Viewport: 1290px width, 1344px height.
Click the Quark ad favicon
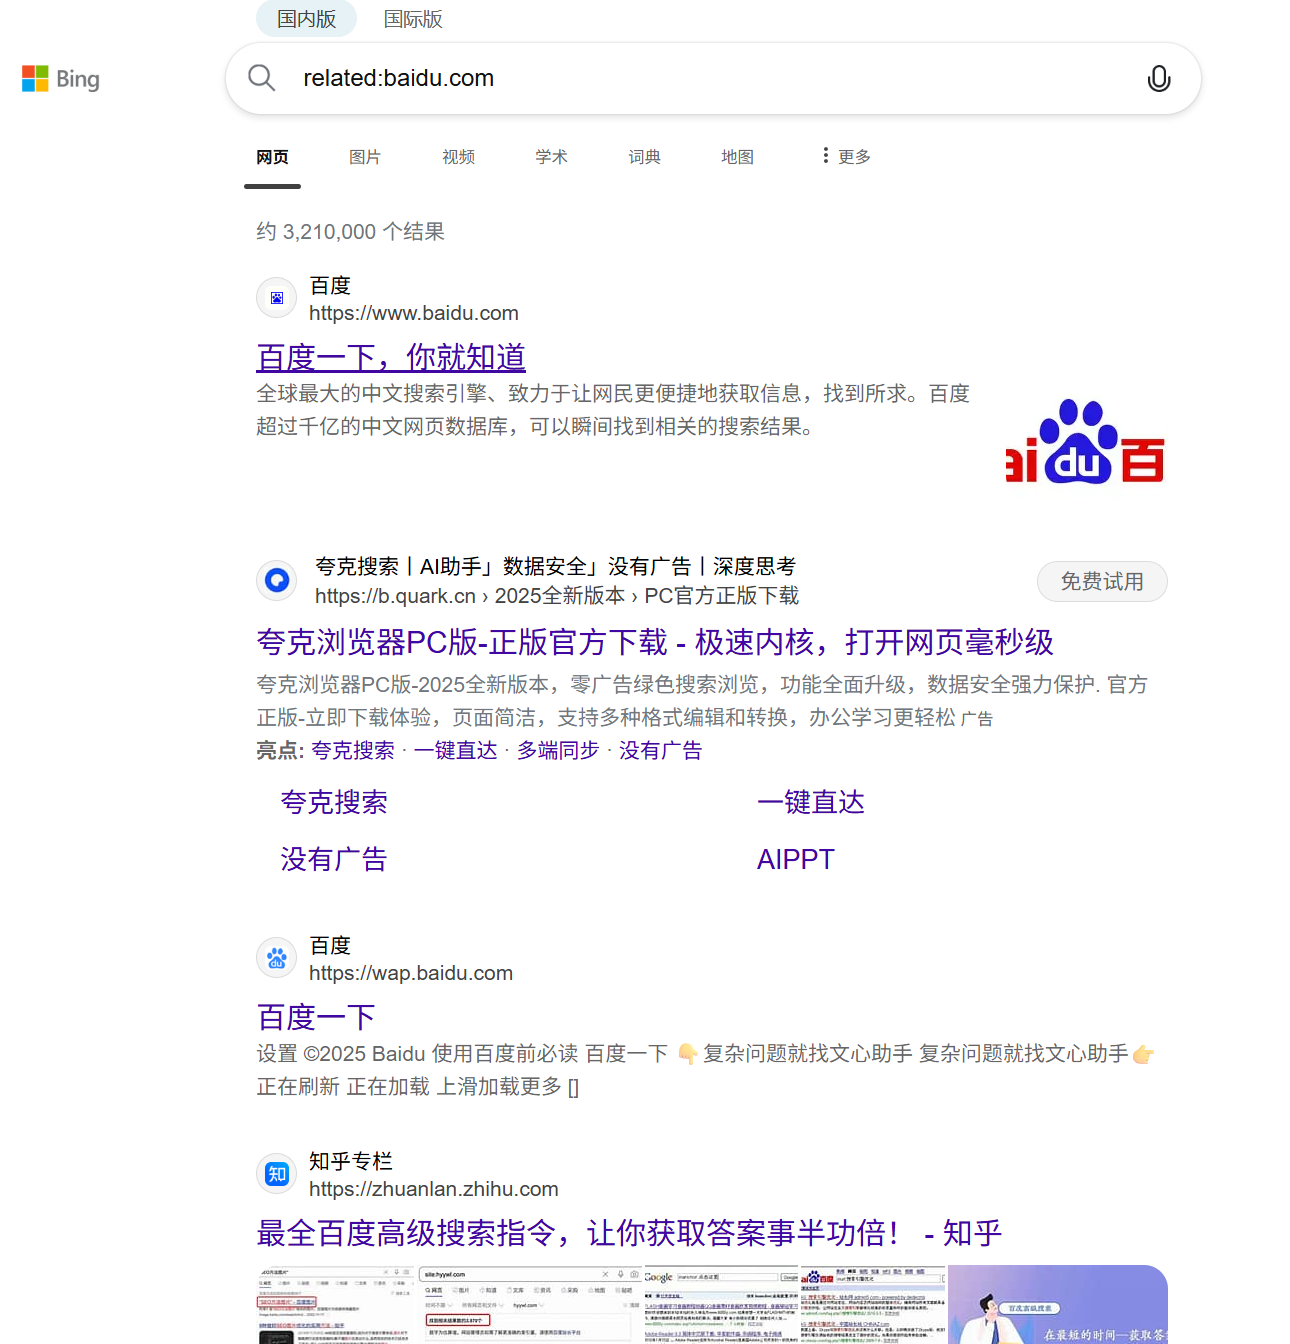coord(277,580)
